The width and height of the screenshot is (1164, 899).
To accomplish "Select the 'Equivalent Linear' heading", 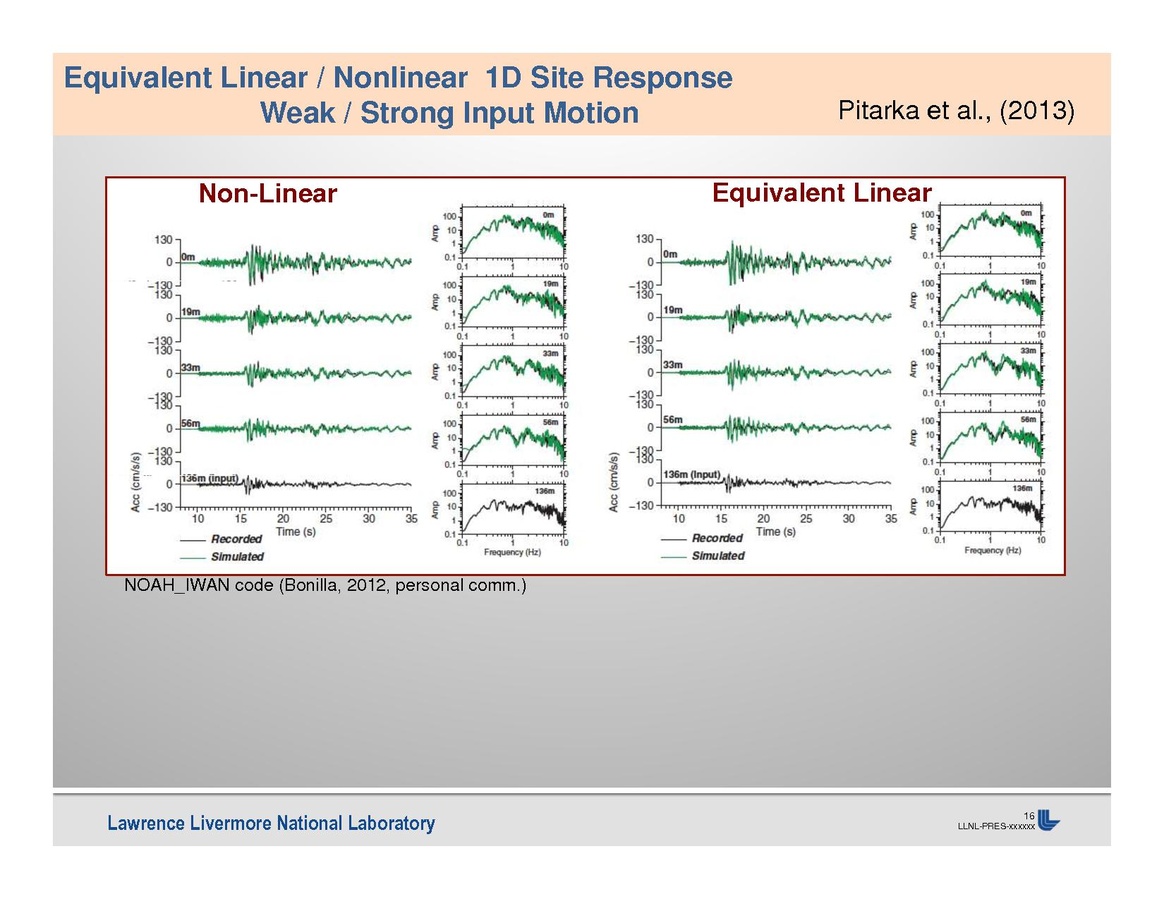I will 821,193.
